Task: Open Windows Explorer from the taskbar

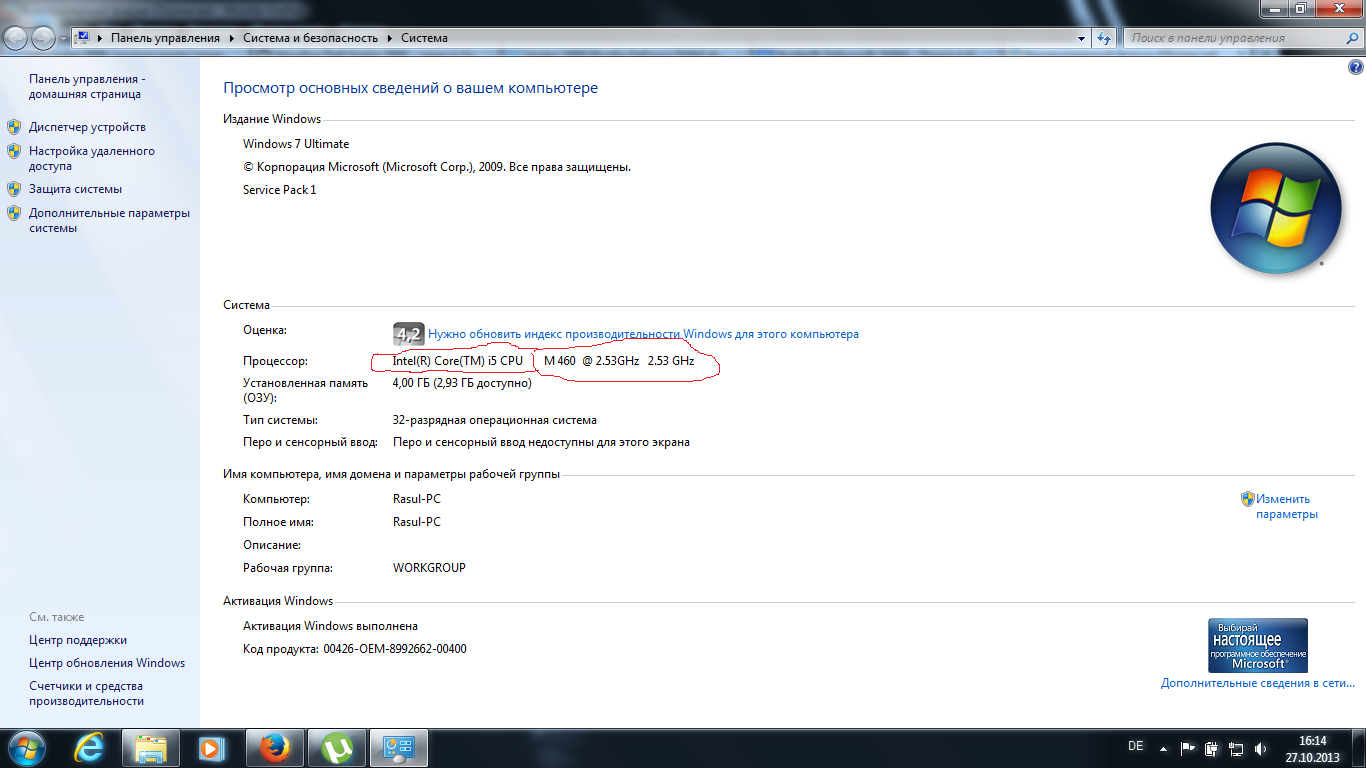Action: tap(151, 748)
